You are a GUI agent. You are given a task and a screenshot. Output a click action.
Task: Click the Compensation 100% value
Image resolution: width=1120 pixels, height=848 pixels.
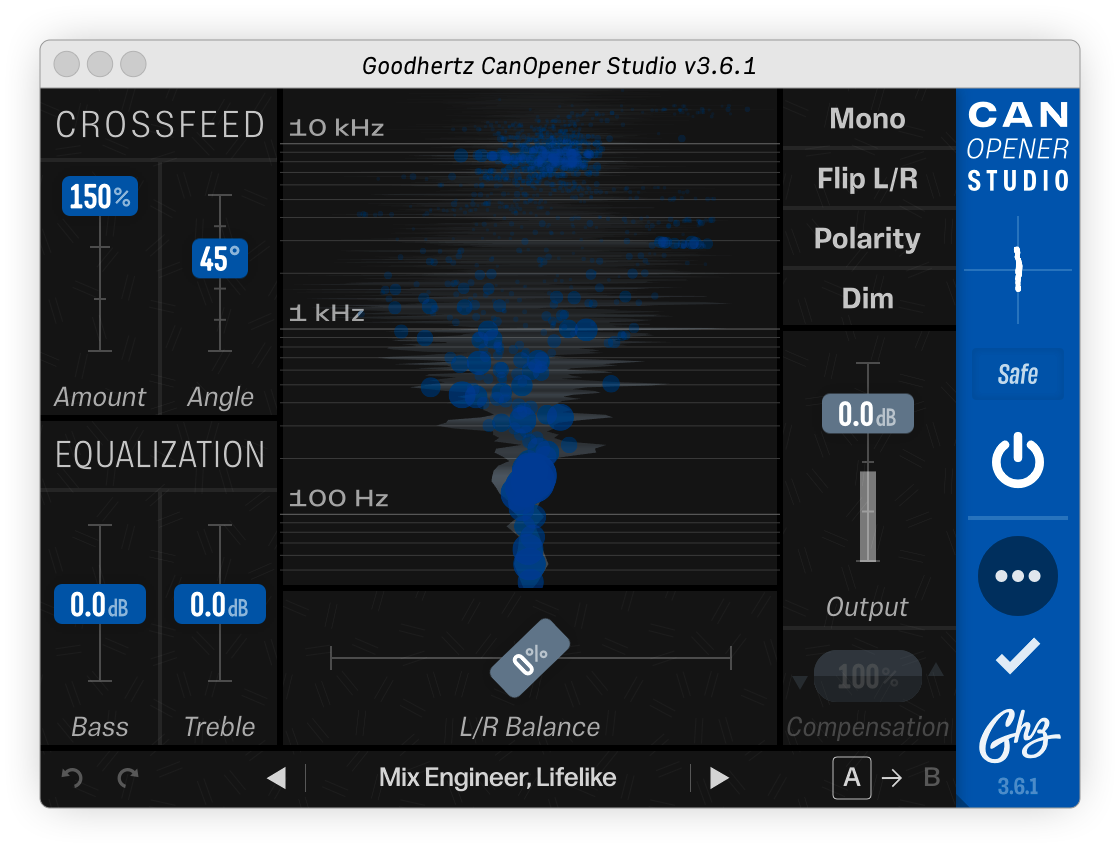pos(868,677)
